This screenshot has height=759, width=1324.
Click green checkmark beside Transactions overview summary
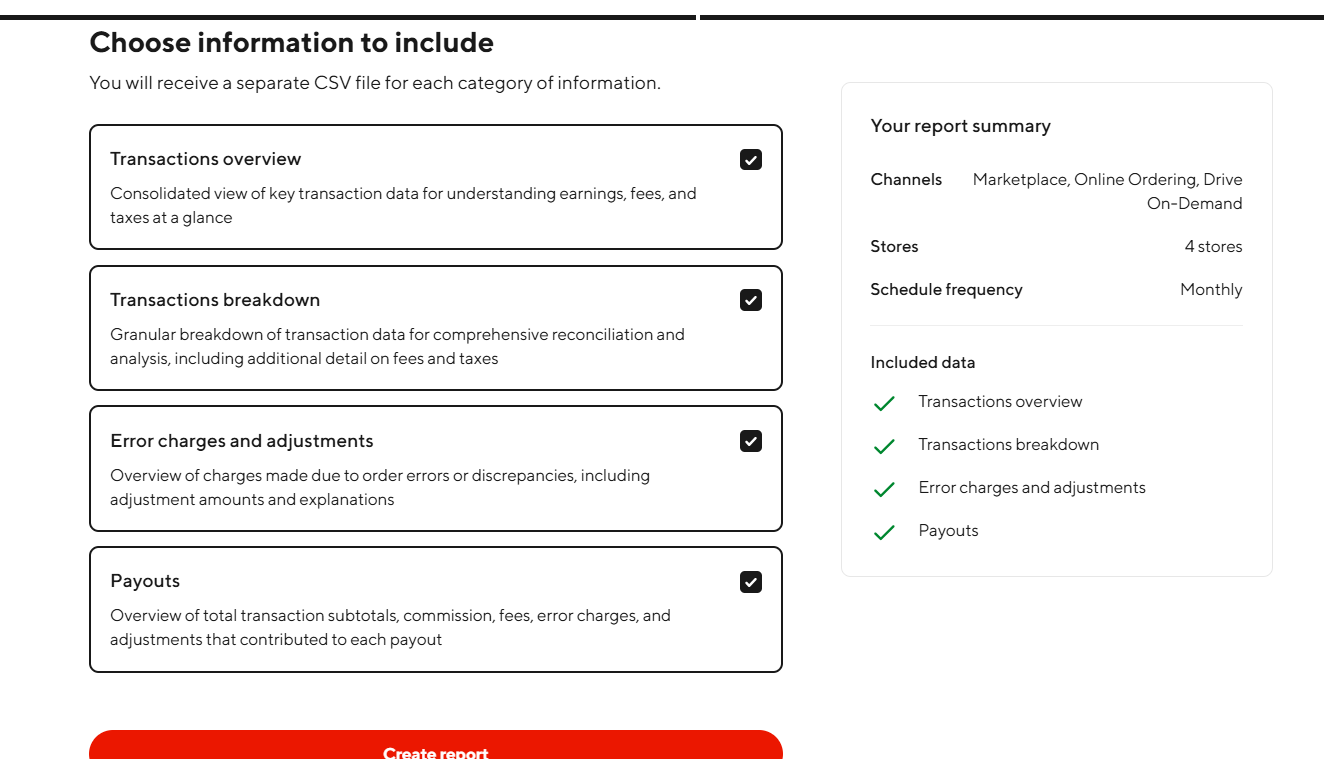(884, 404)
